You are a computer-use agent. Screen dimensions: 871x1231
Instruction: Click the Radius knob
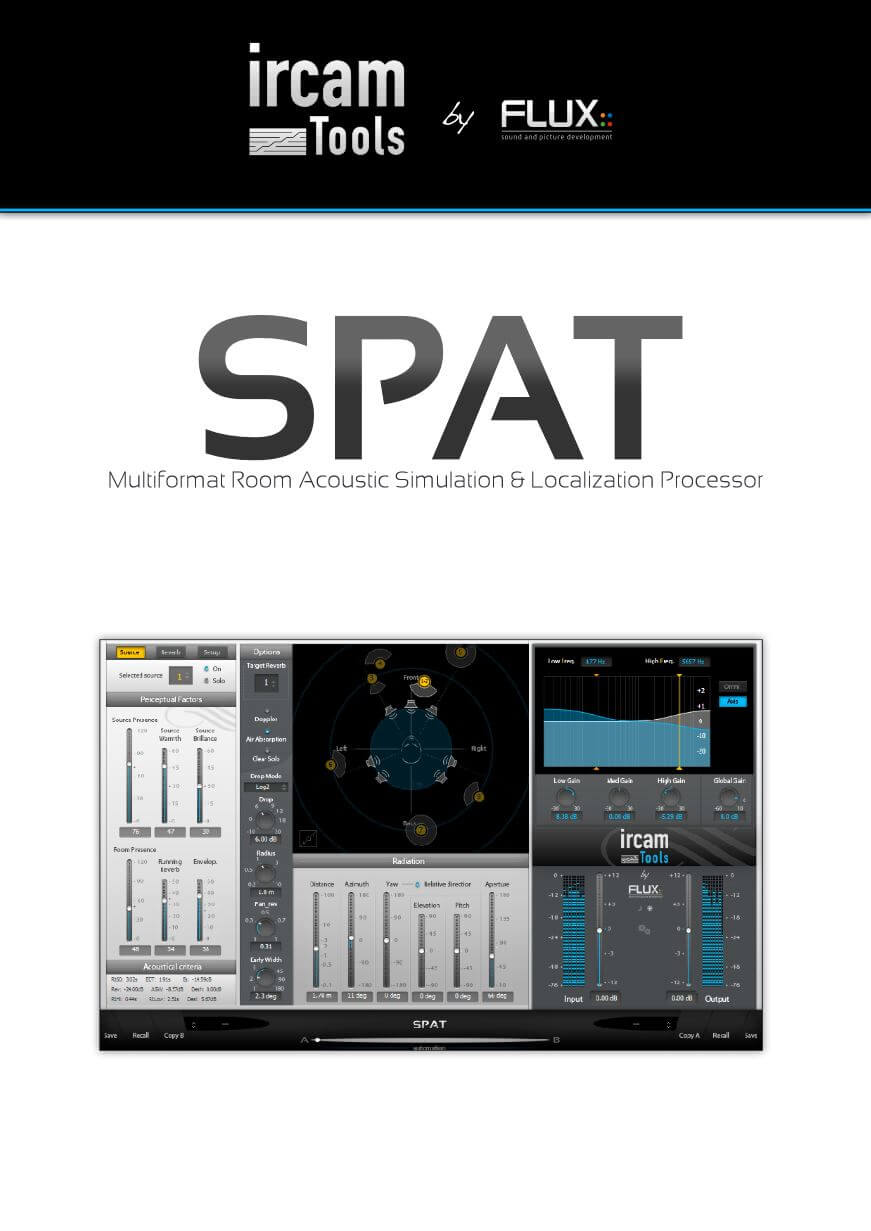[265, 873]
